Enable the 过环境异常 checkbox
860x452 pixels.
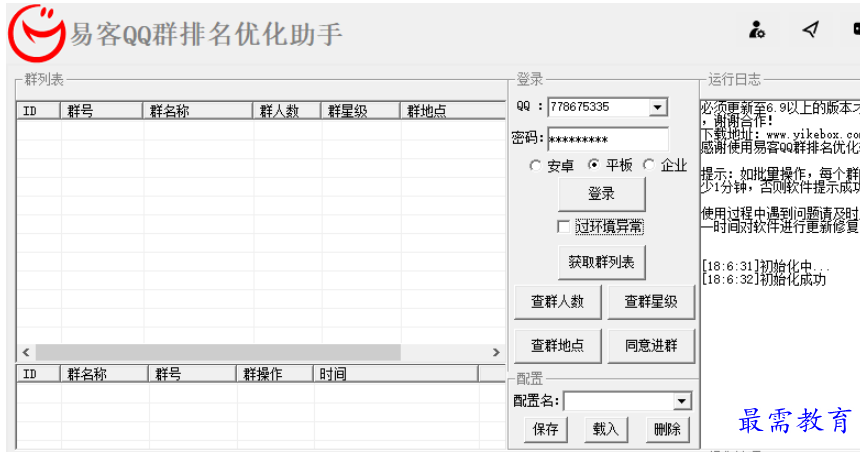[x=600, y=227]
